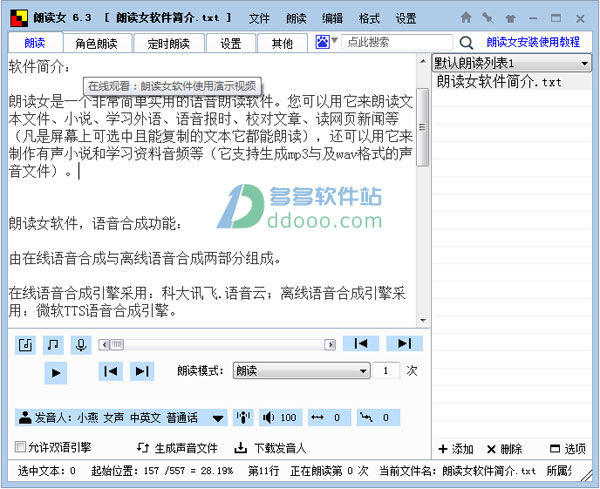The image size is (600, 489).
Task: Adjust volume 100 speaker icon
Action: 268,417
